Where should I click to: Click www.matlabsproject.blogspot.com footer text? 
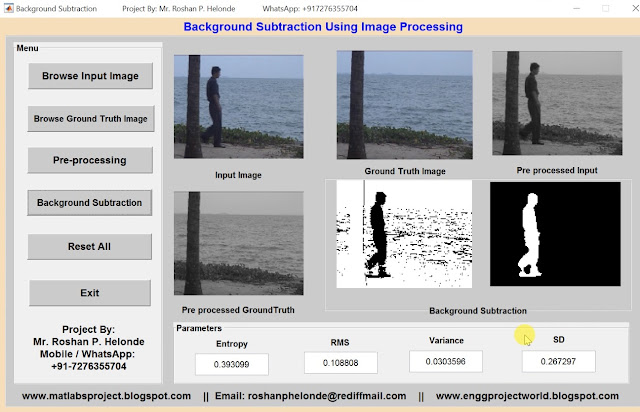click(x=106, y=396)
